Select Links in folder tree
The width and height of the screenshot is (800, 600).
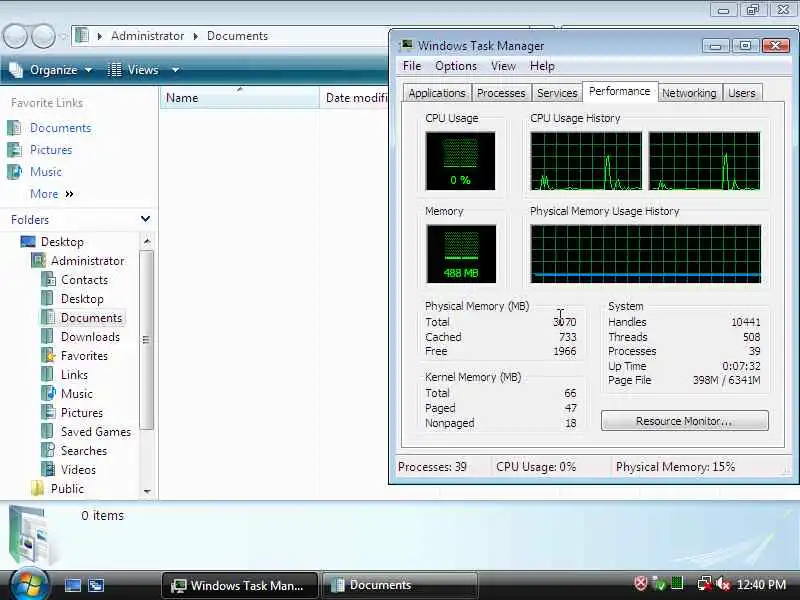[x=74, y=374]
